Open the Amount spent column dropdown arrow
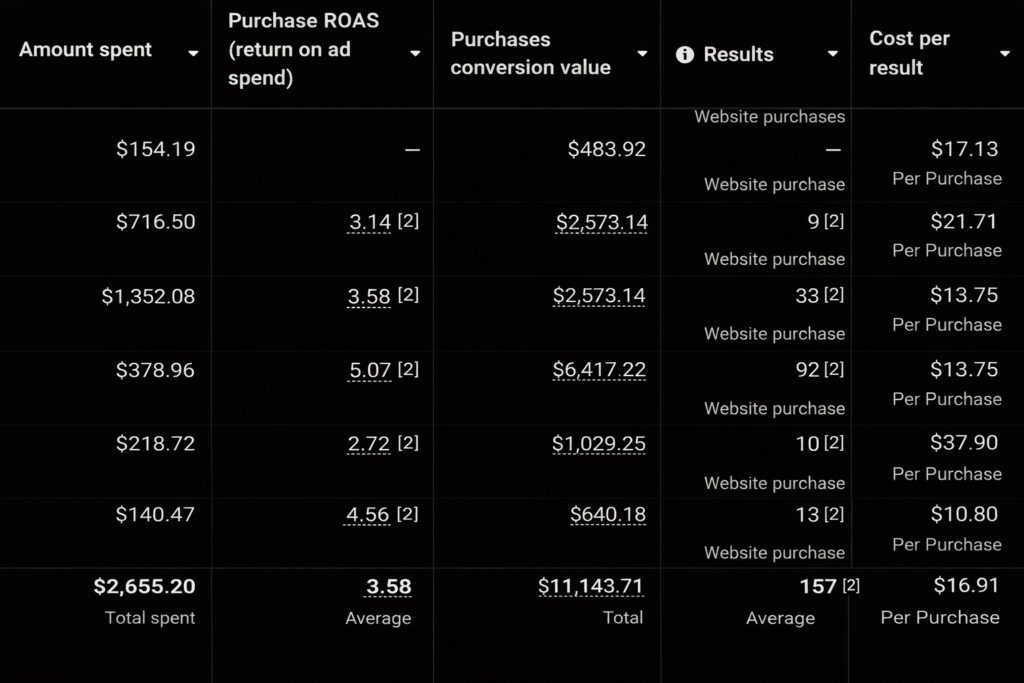The height and width of the screenshot is (683, 1024). click(x=193, y=54)
